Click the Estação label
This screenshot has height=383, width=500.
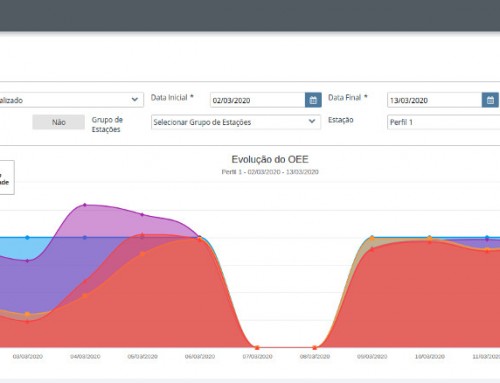341,120
